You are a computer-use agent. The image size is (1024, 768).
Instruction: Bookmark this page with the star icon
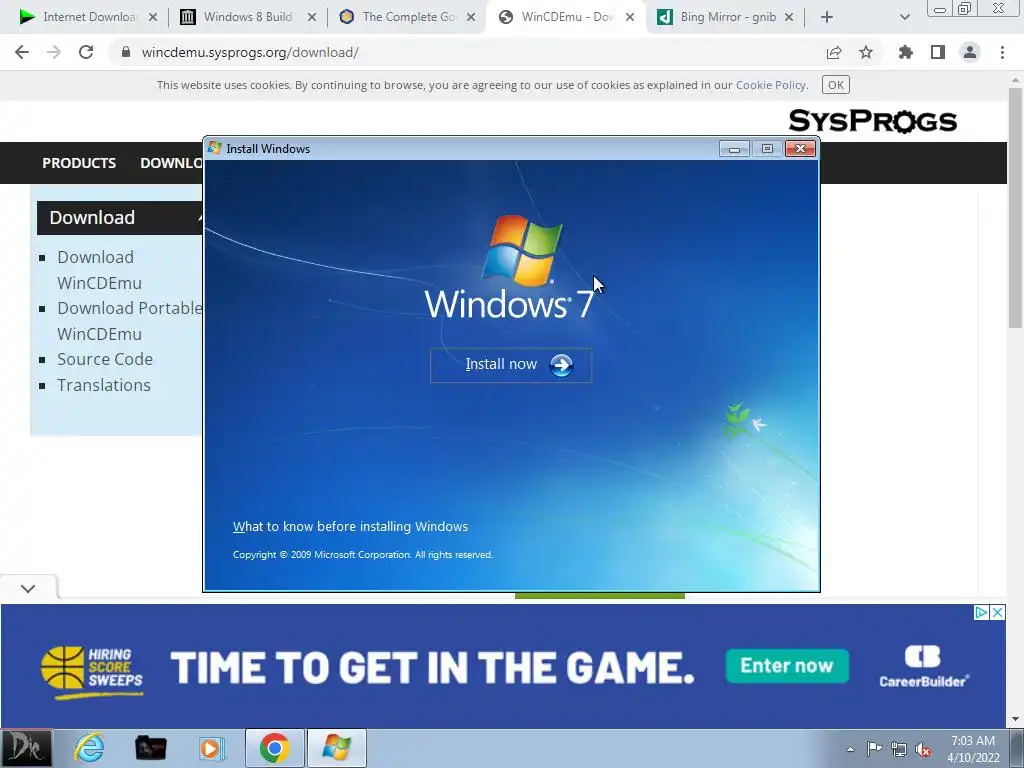[x=866, y=52]
